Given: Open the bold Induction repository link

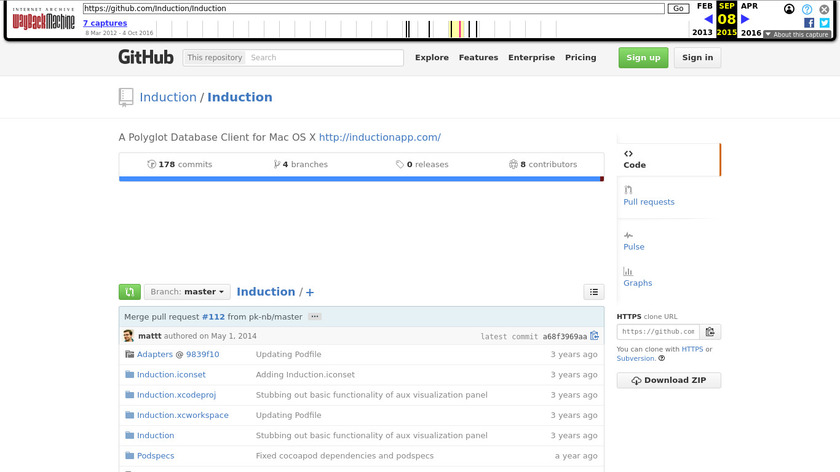Looking at the screenshot, I should pos(239,97).
